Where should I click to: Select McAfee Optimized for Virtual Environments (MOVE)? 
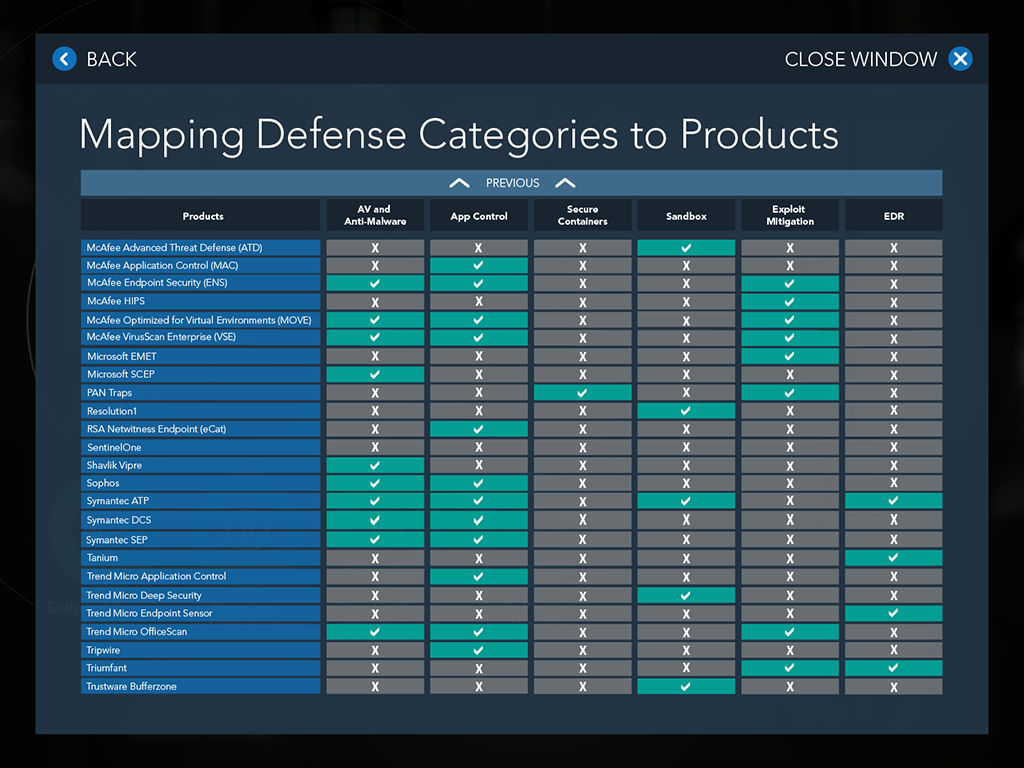(x=200, y=320)
